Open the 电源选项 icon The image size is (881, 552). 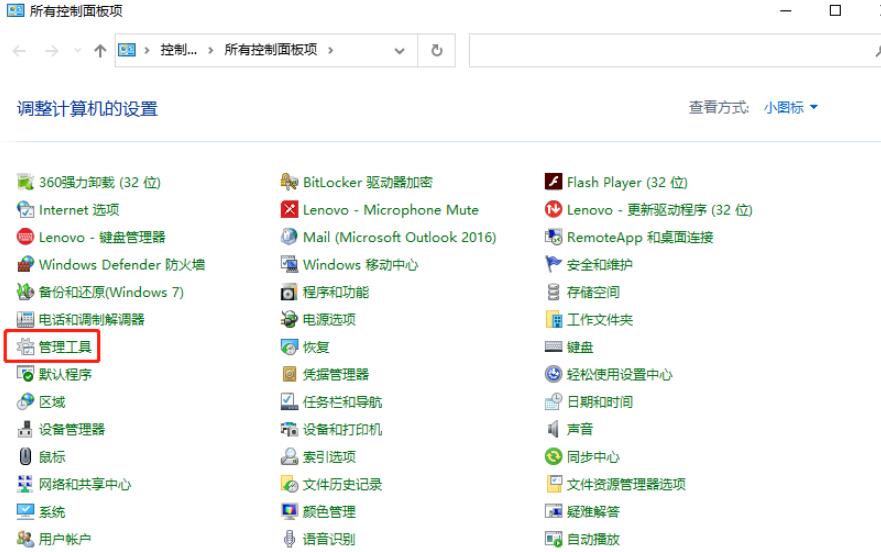pyautogui.click(x=289, y=319)
